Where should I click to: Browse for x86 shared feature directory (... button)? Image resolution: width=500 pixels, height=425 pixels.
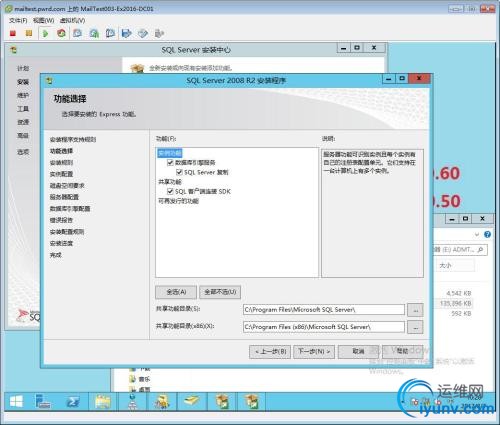click(415, 327)
